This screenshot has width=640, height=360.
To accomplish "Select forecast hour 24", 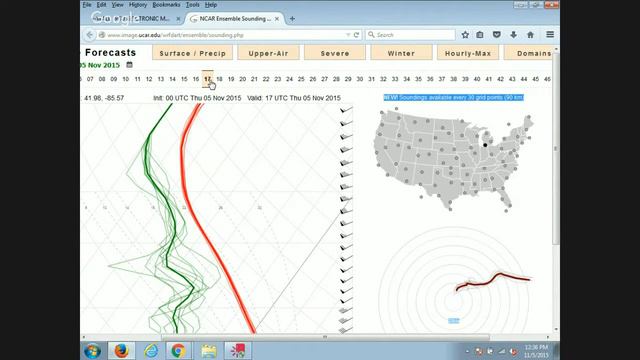I will [289, 79].
